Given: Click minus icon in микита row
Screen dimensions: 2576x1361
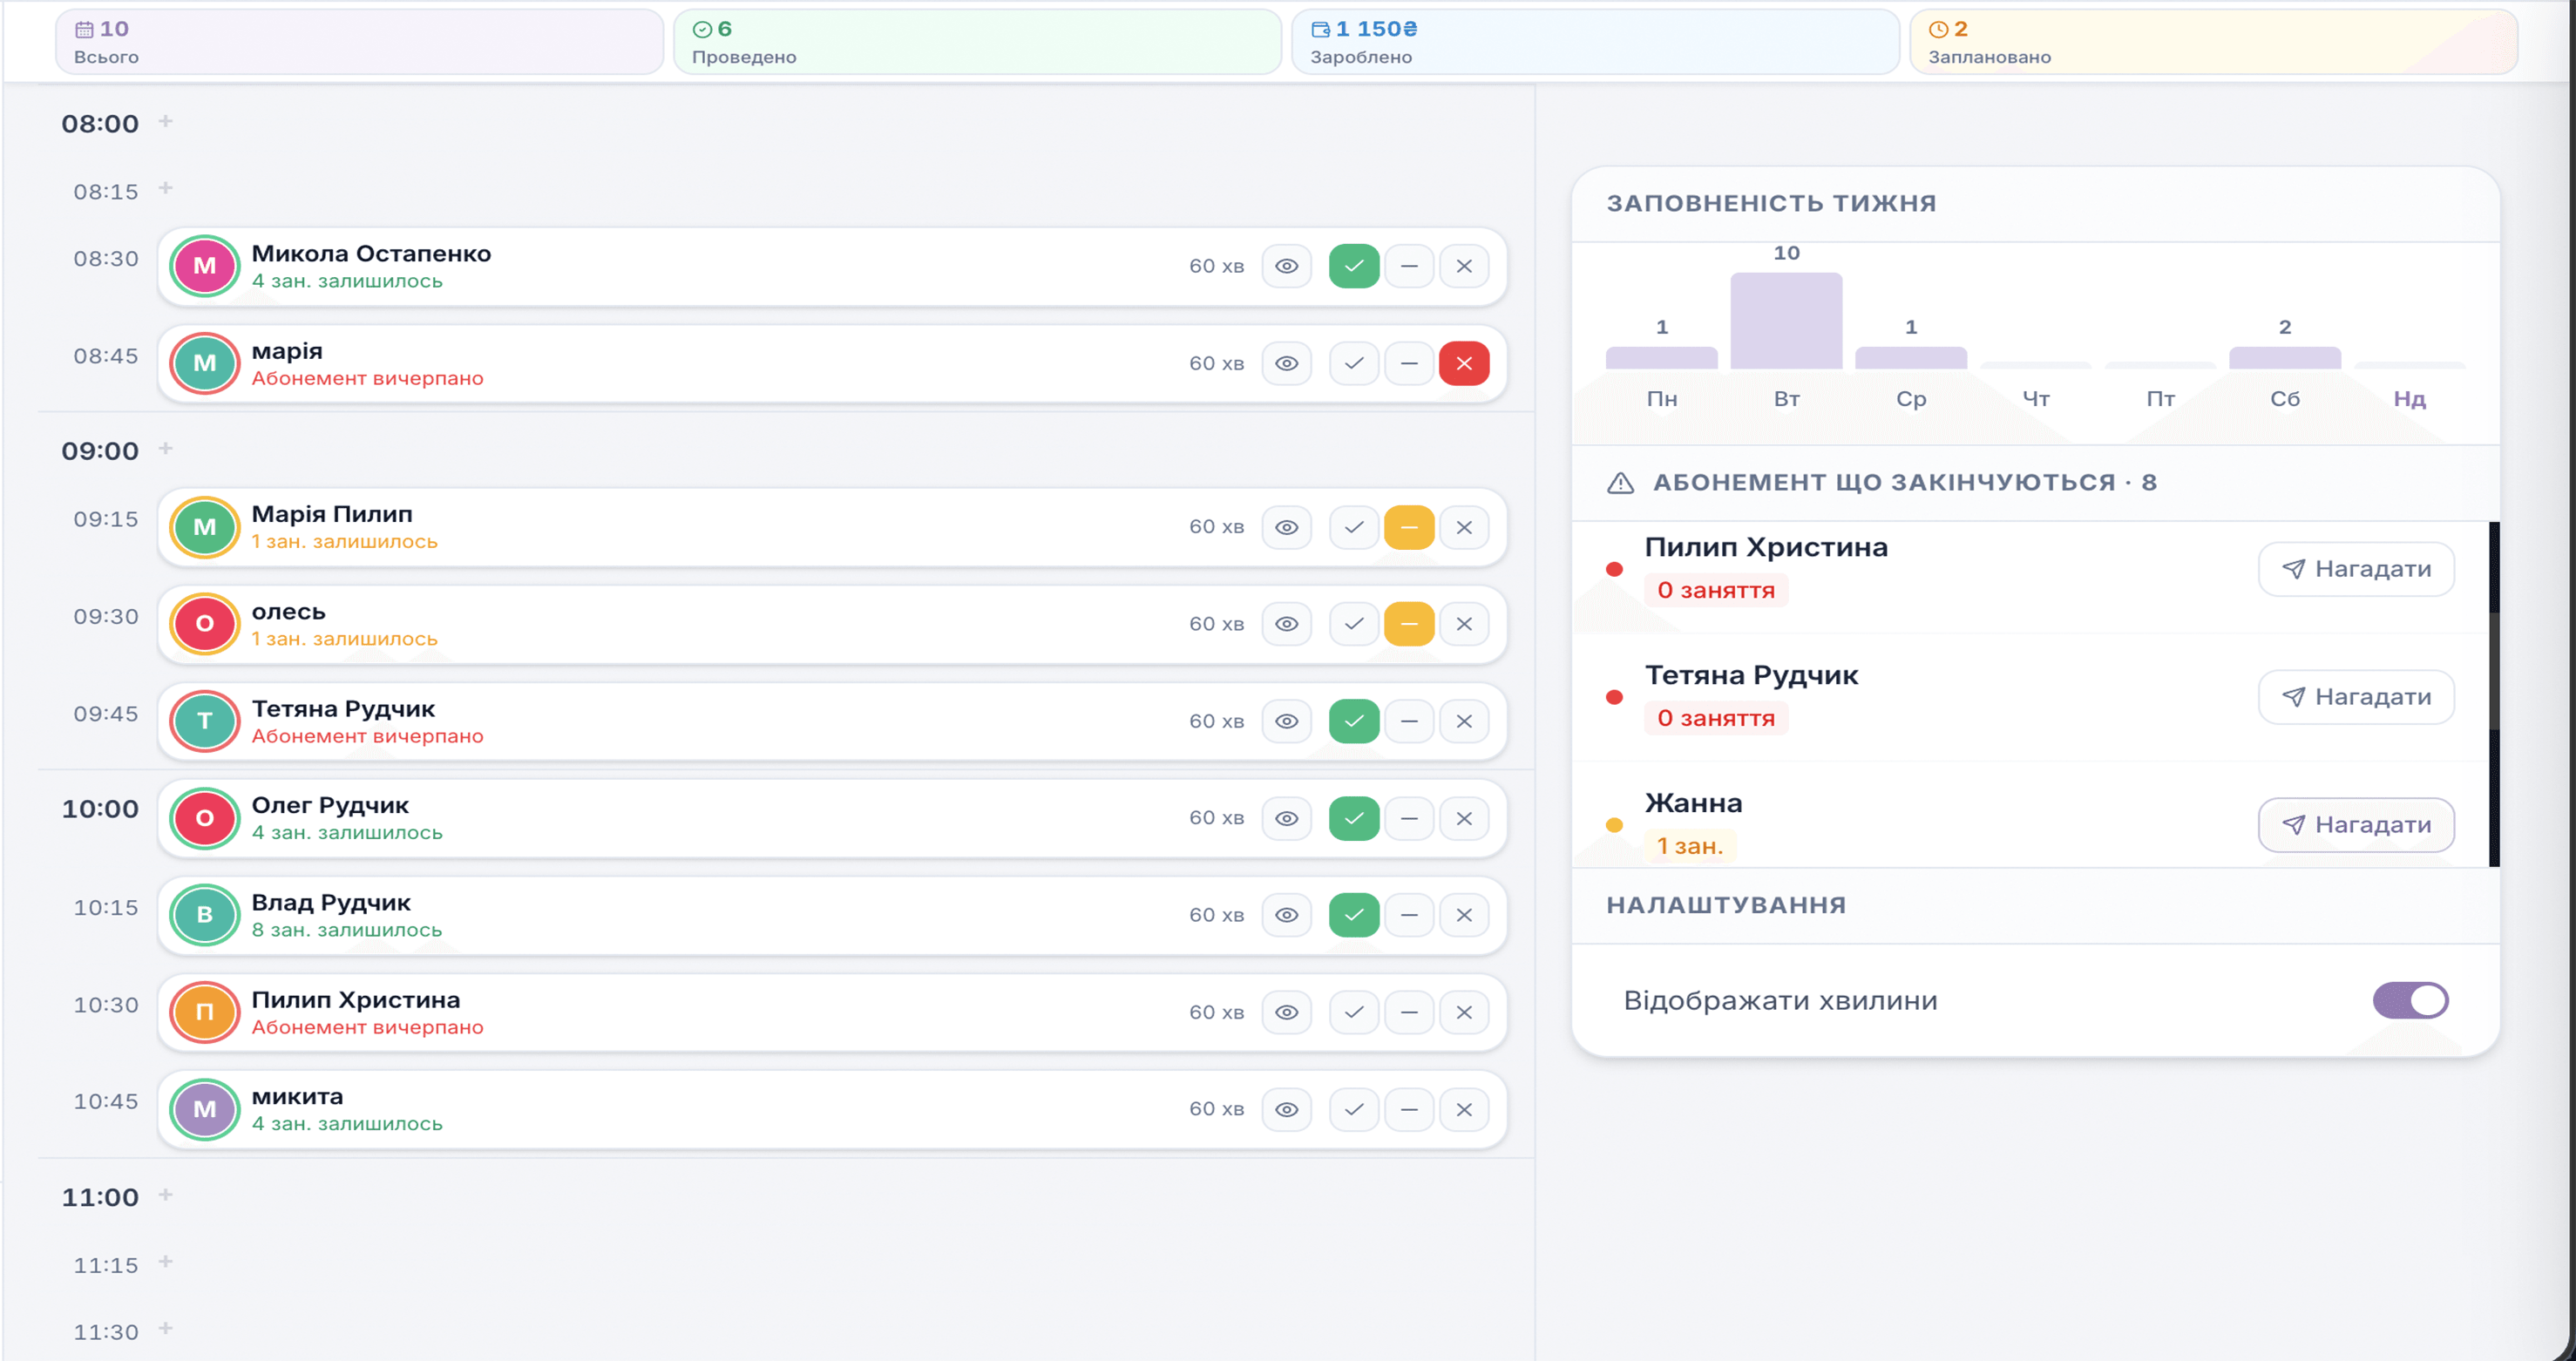Looking at the screenshot, I should (x=1409, y=1109).
